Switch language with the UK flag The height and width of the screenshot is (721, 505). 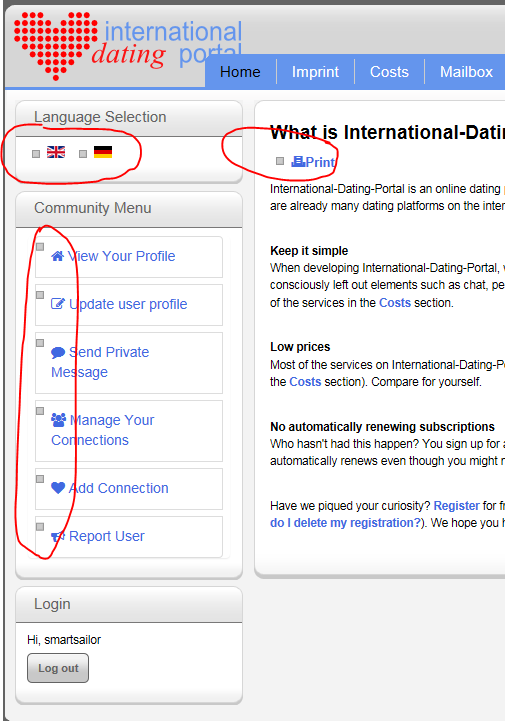coord(56,152)
